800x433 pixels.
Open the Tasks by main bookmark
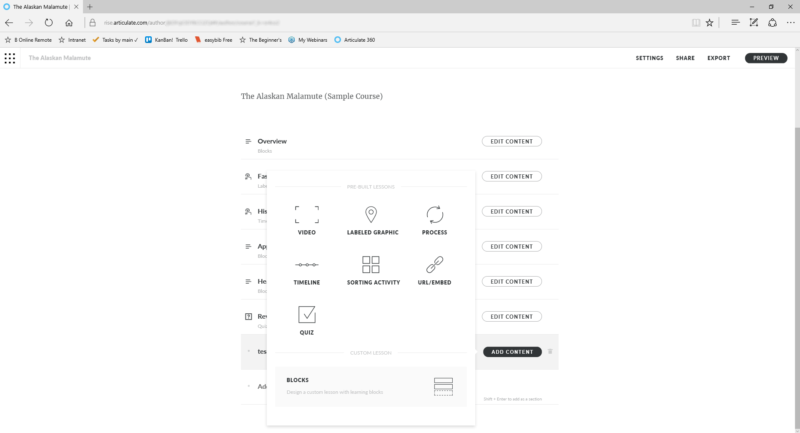click(x=115, y=40)
